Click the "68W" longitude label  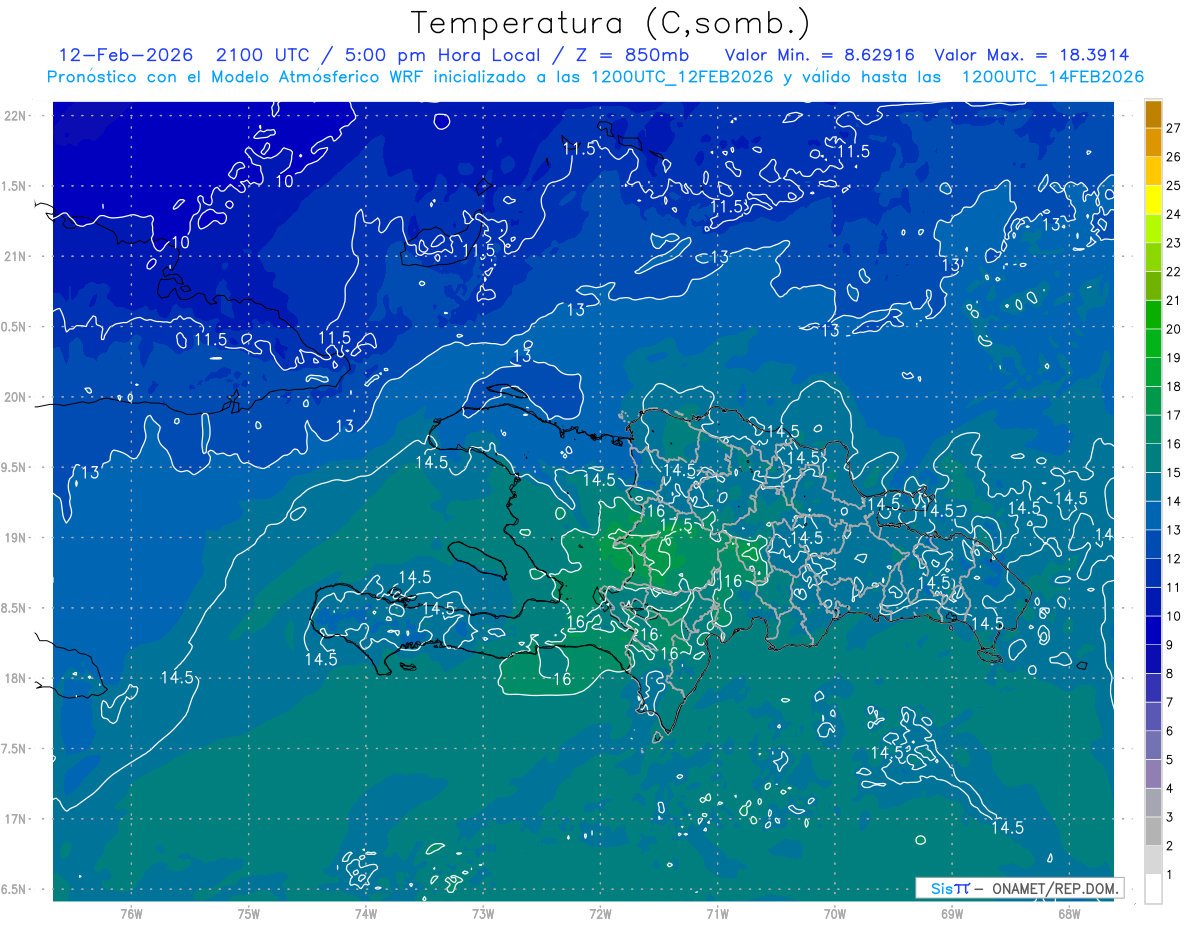coord(1069,913)
